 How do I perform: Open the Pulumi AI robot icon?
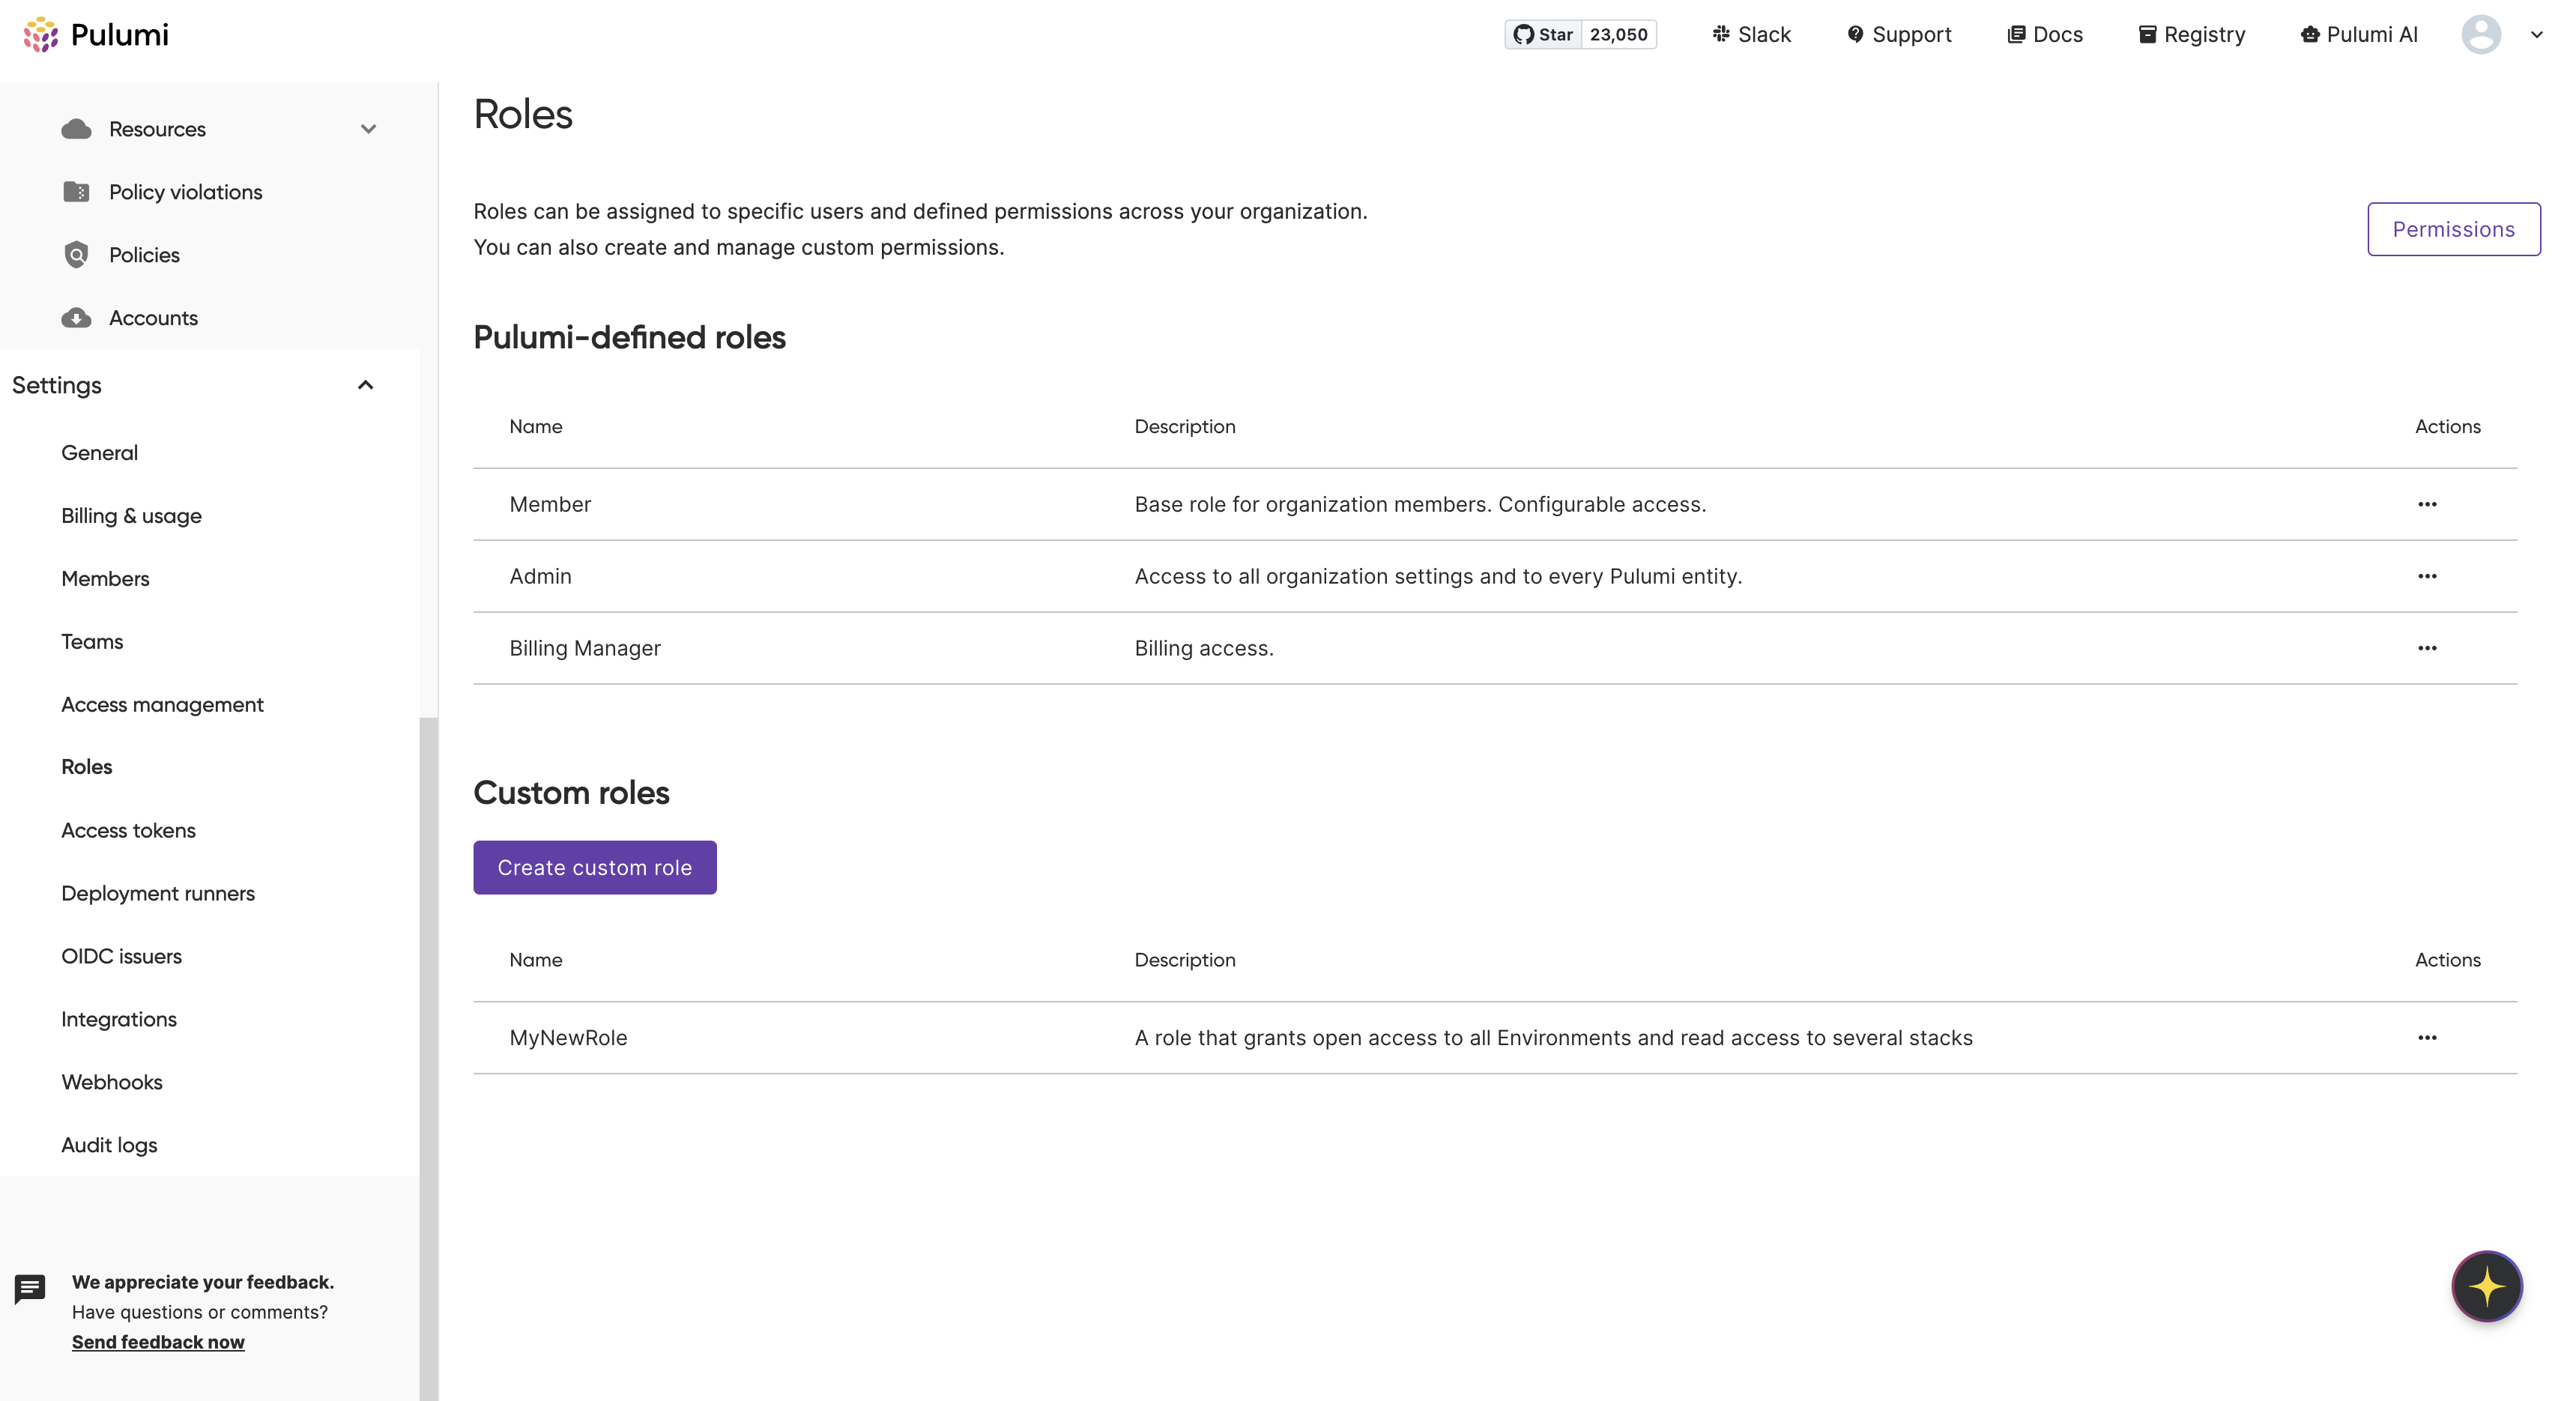pos(2309,34)
